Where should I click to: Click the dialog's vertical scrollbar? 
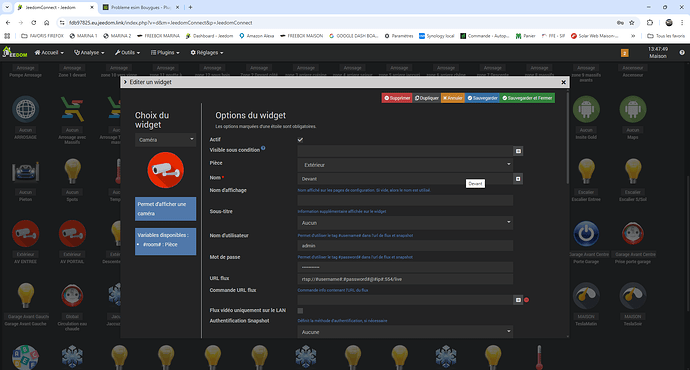(568, 138)
